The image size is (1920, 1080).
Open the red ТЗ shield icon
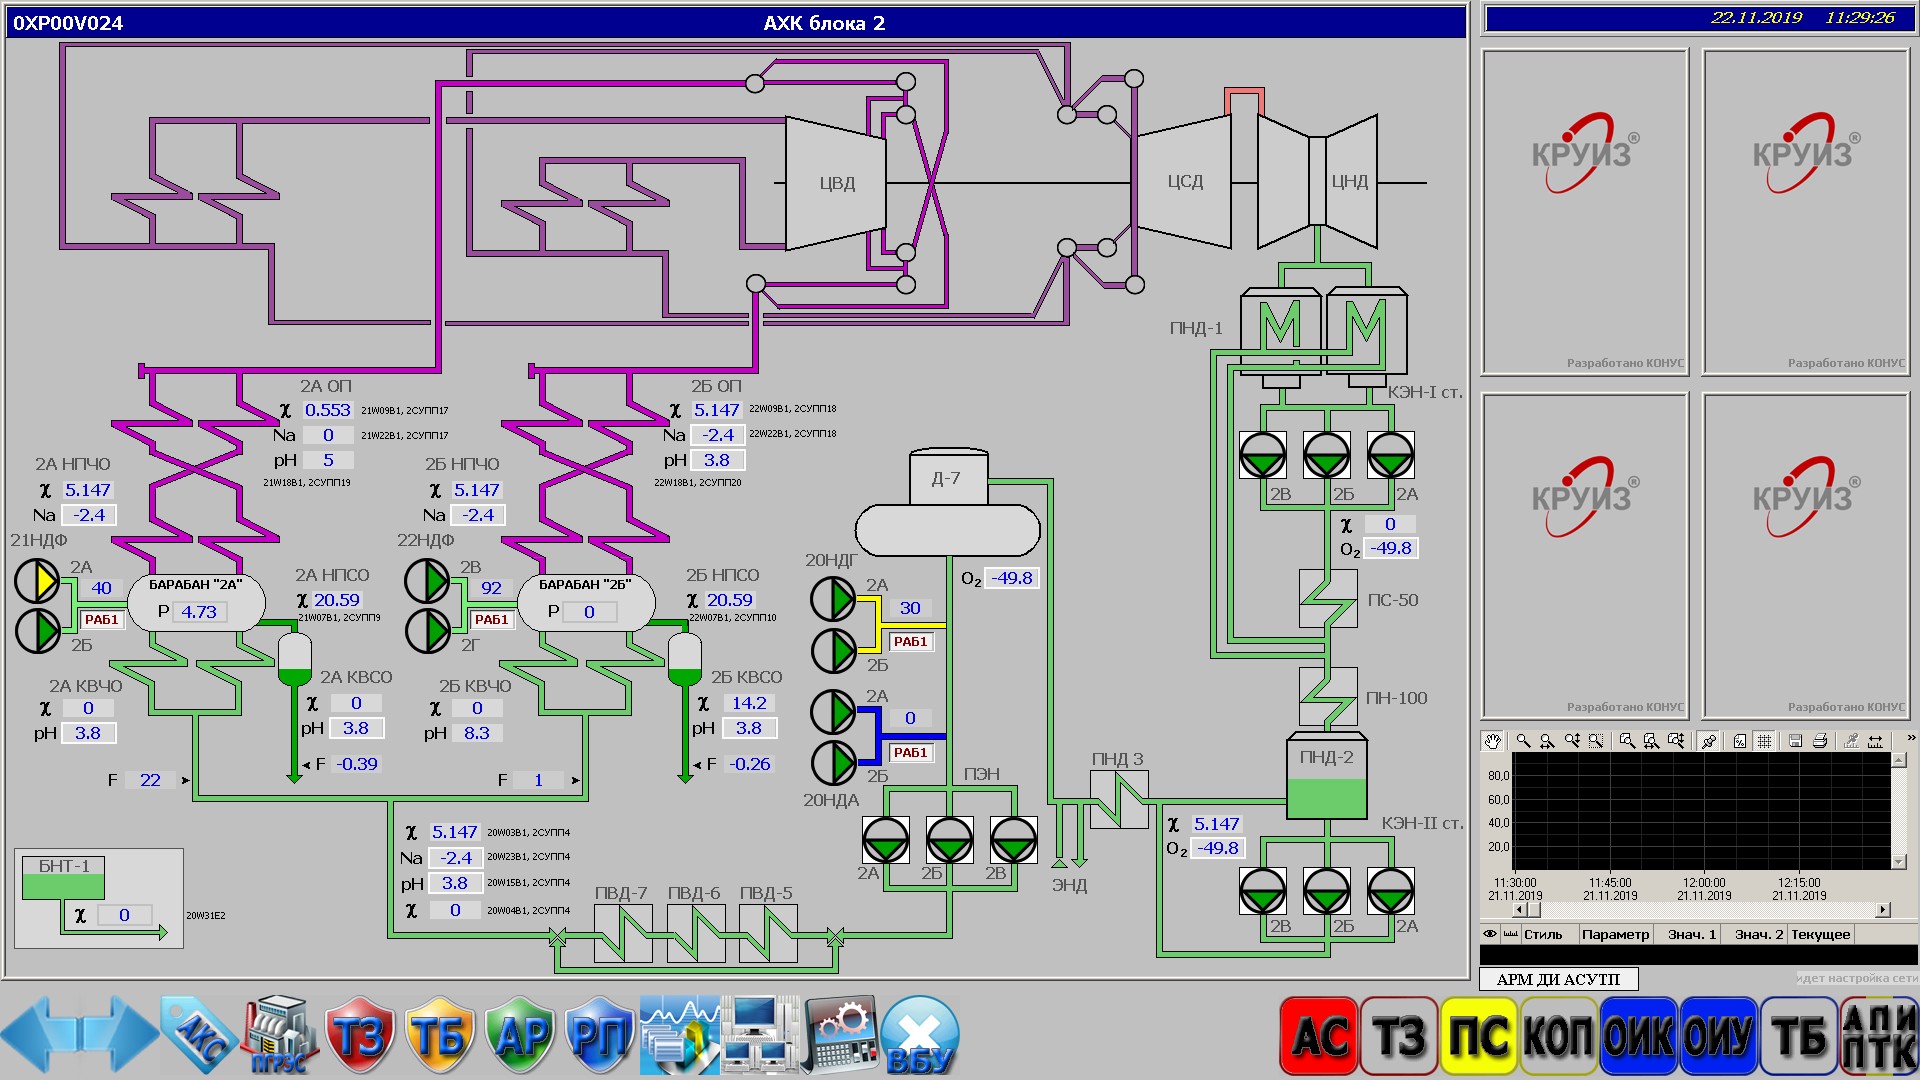[x=359, y=1036]
